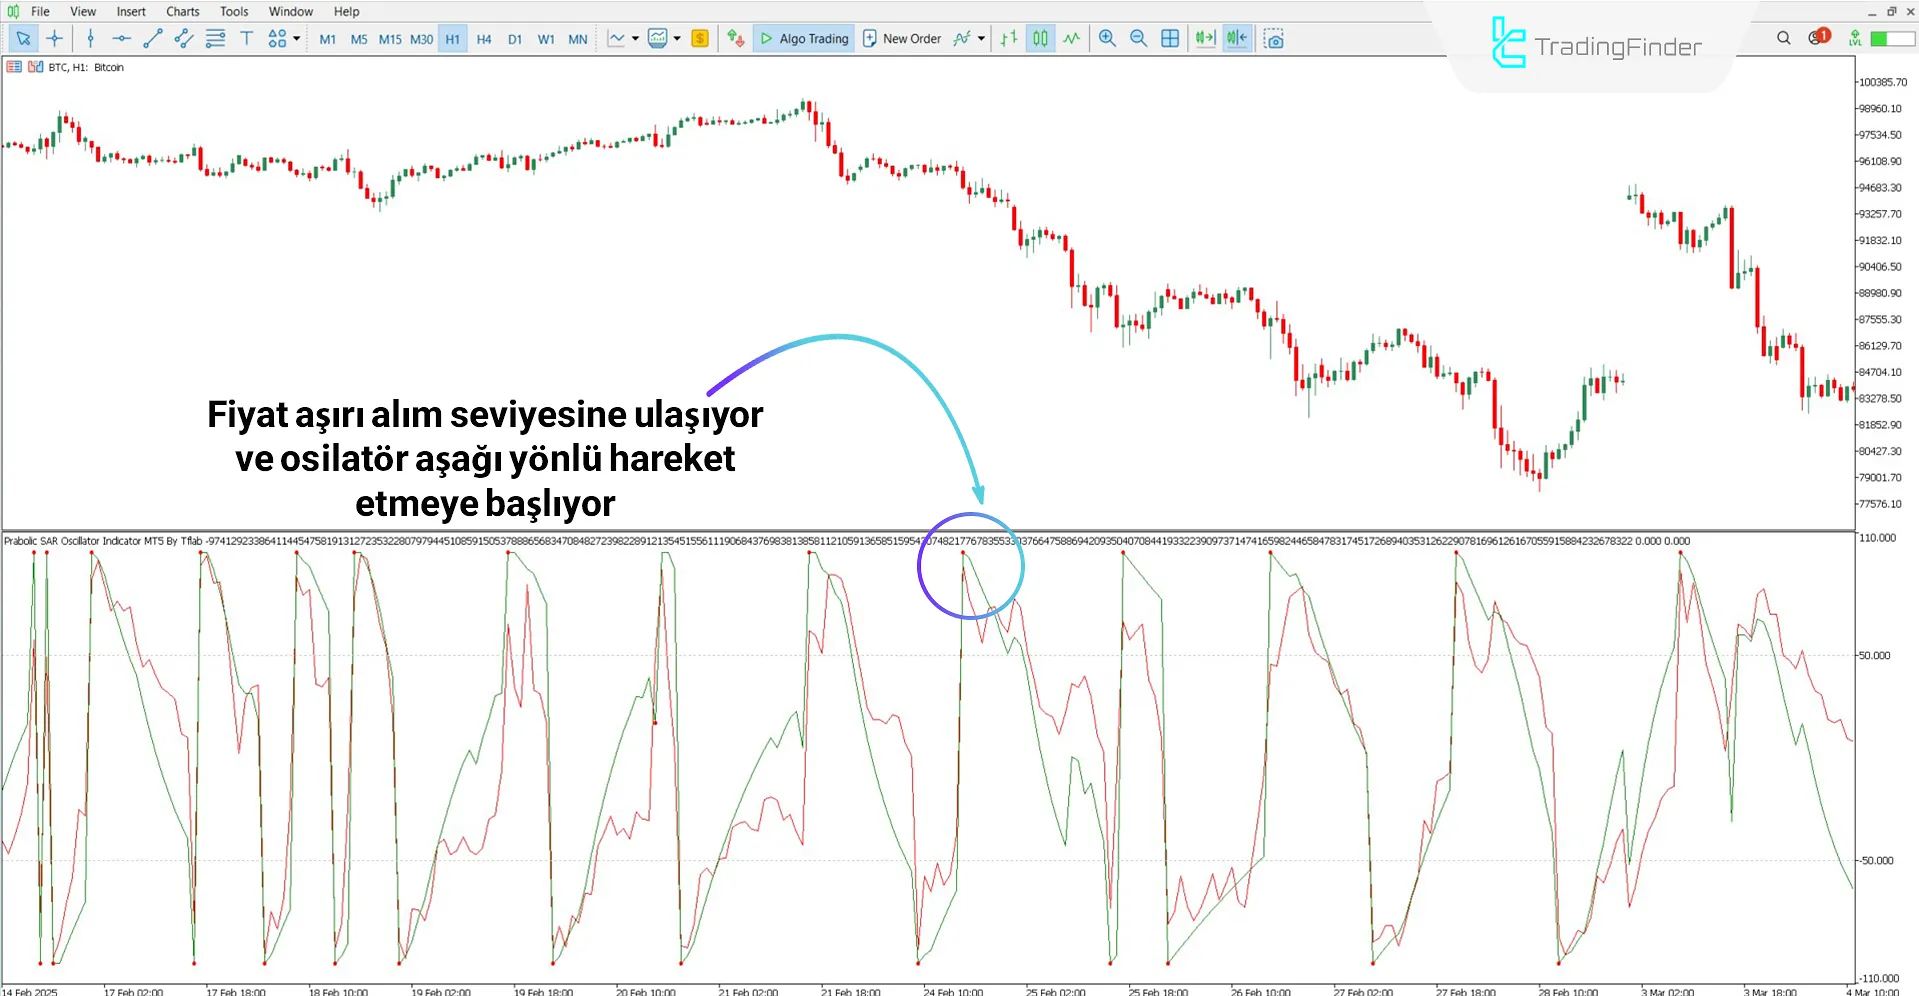This screenshot has width=1919, height=996.
Task: Click the zoom out magnifier icon
Action: click(x=1138, y=39)
